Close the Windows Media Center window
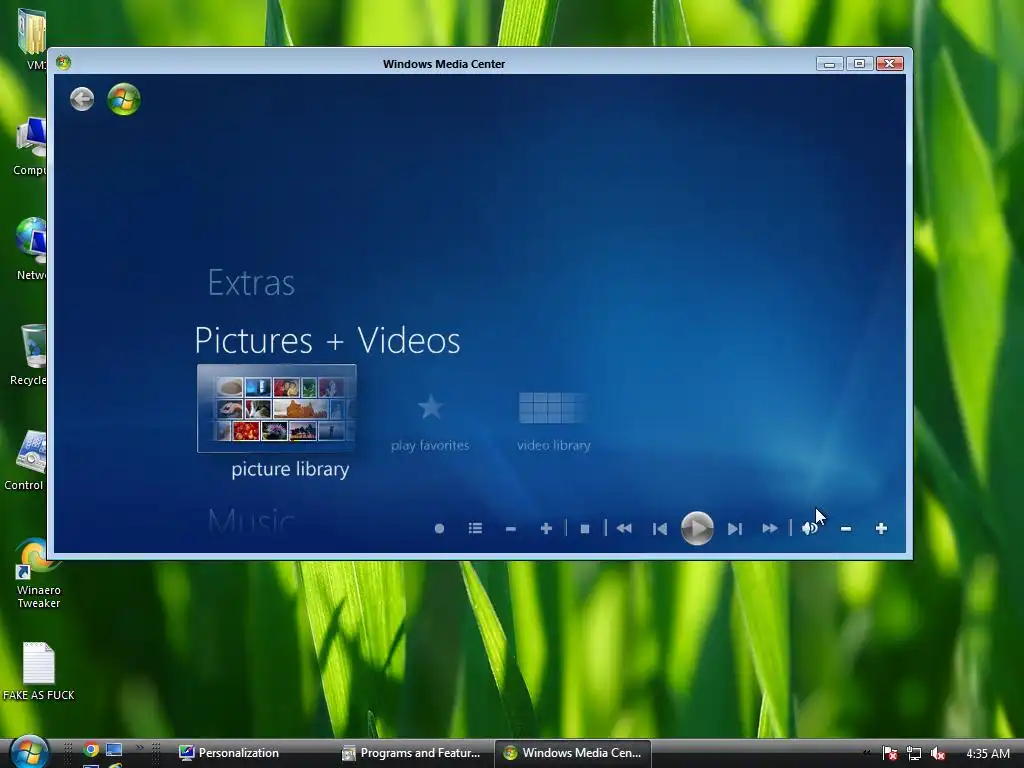This screenshot has width=1024, height=768. 889,63
